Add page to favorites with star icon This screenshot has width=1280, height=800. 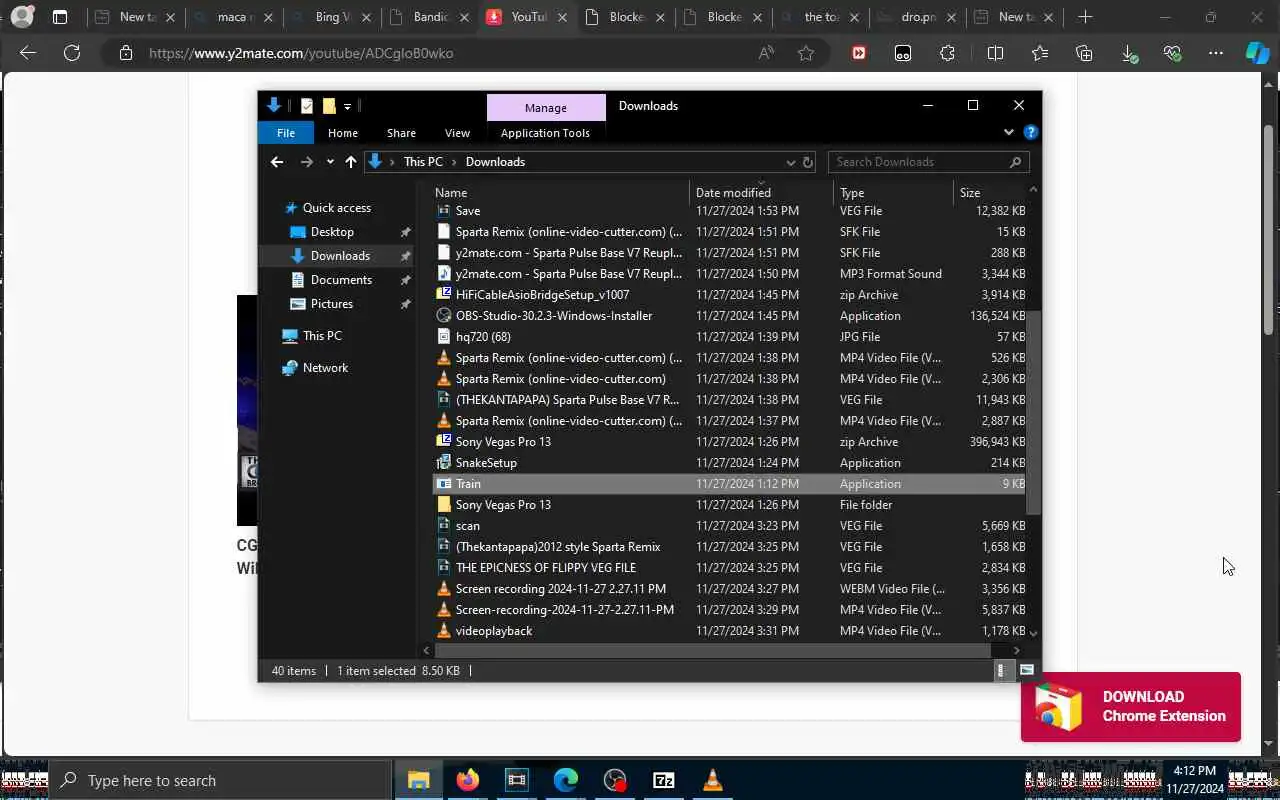click(806, 53)
